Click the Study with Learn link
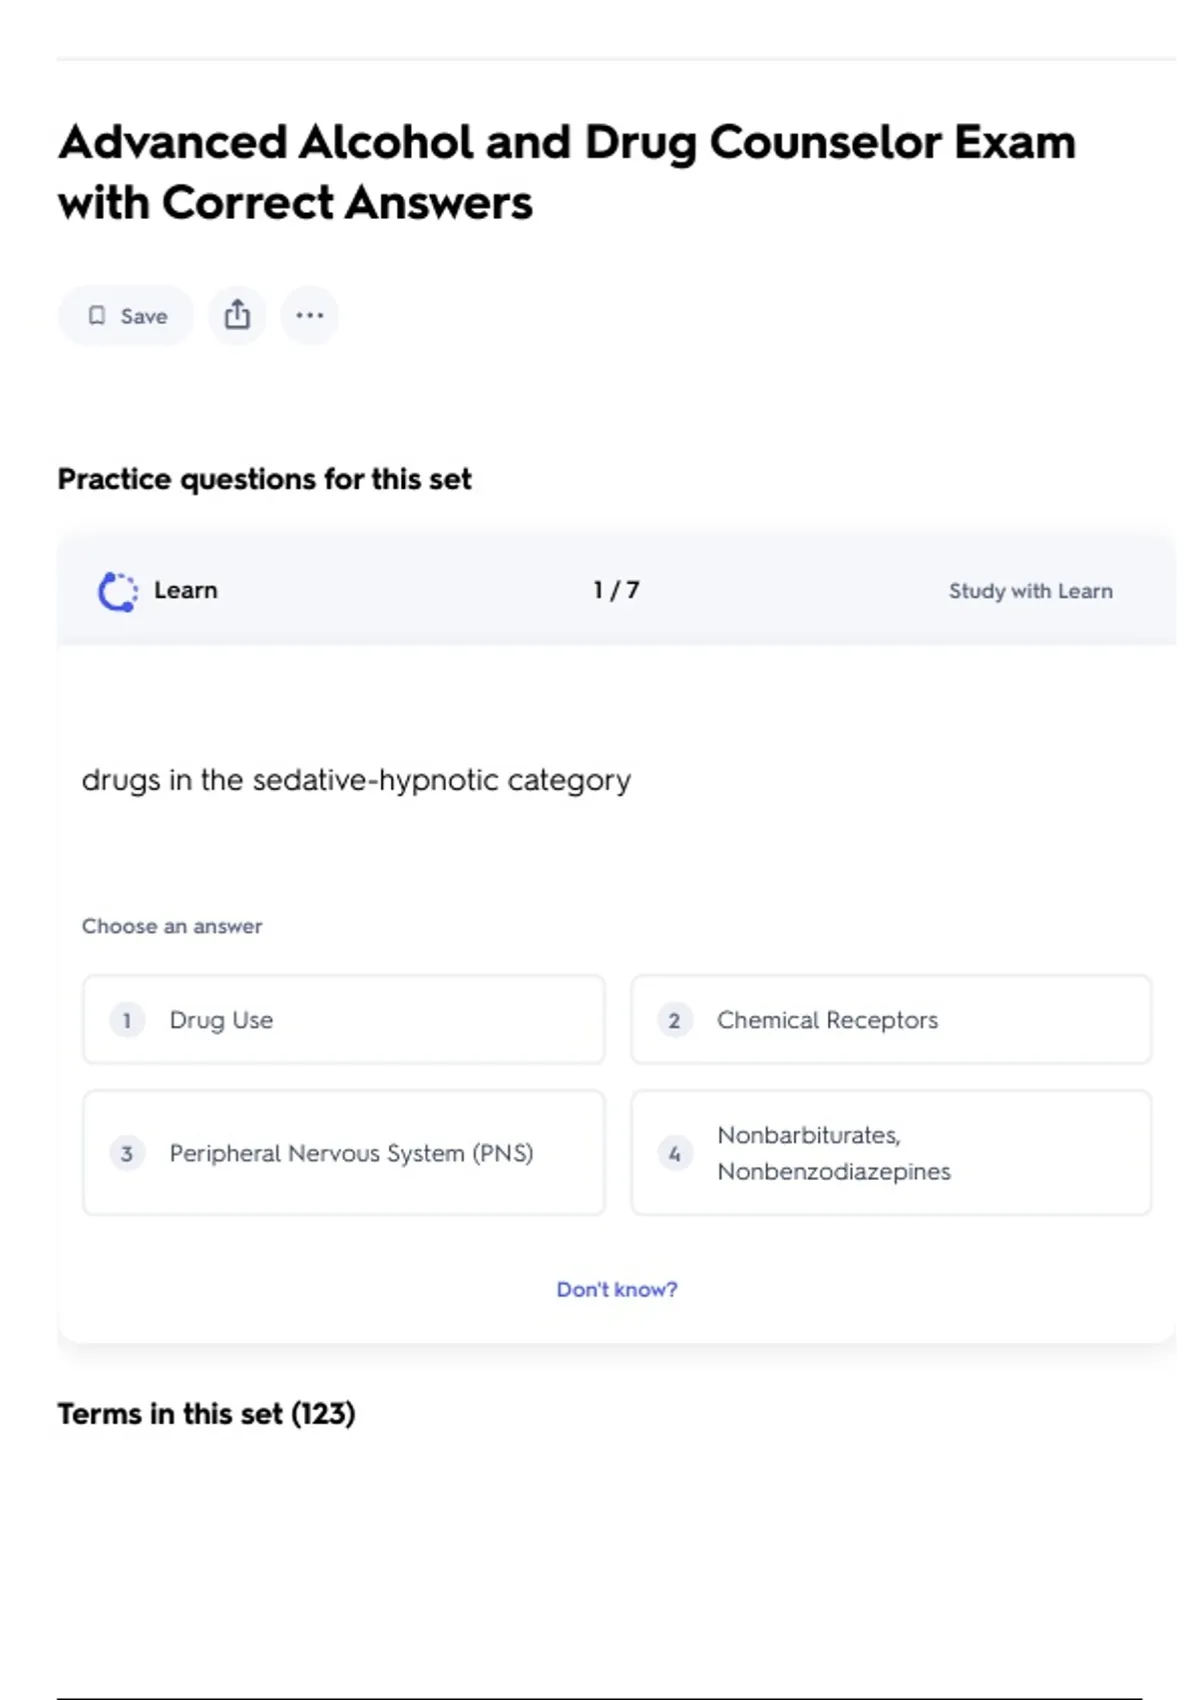 click(1030, 591)
